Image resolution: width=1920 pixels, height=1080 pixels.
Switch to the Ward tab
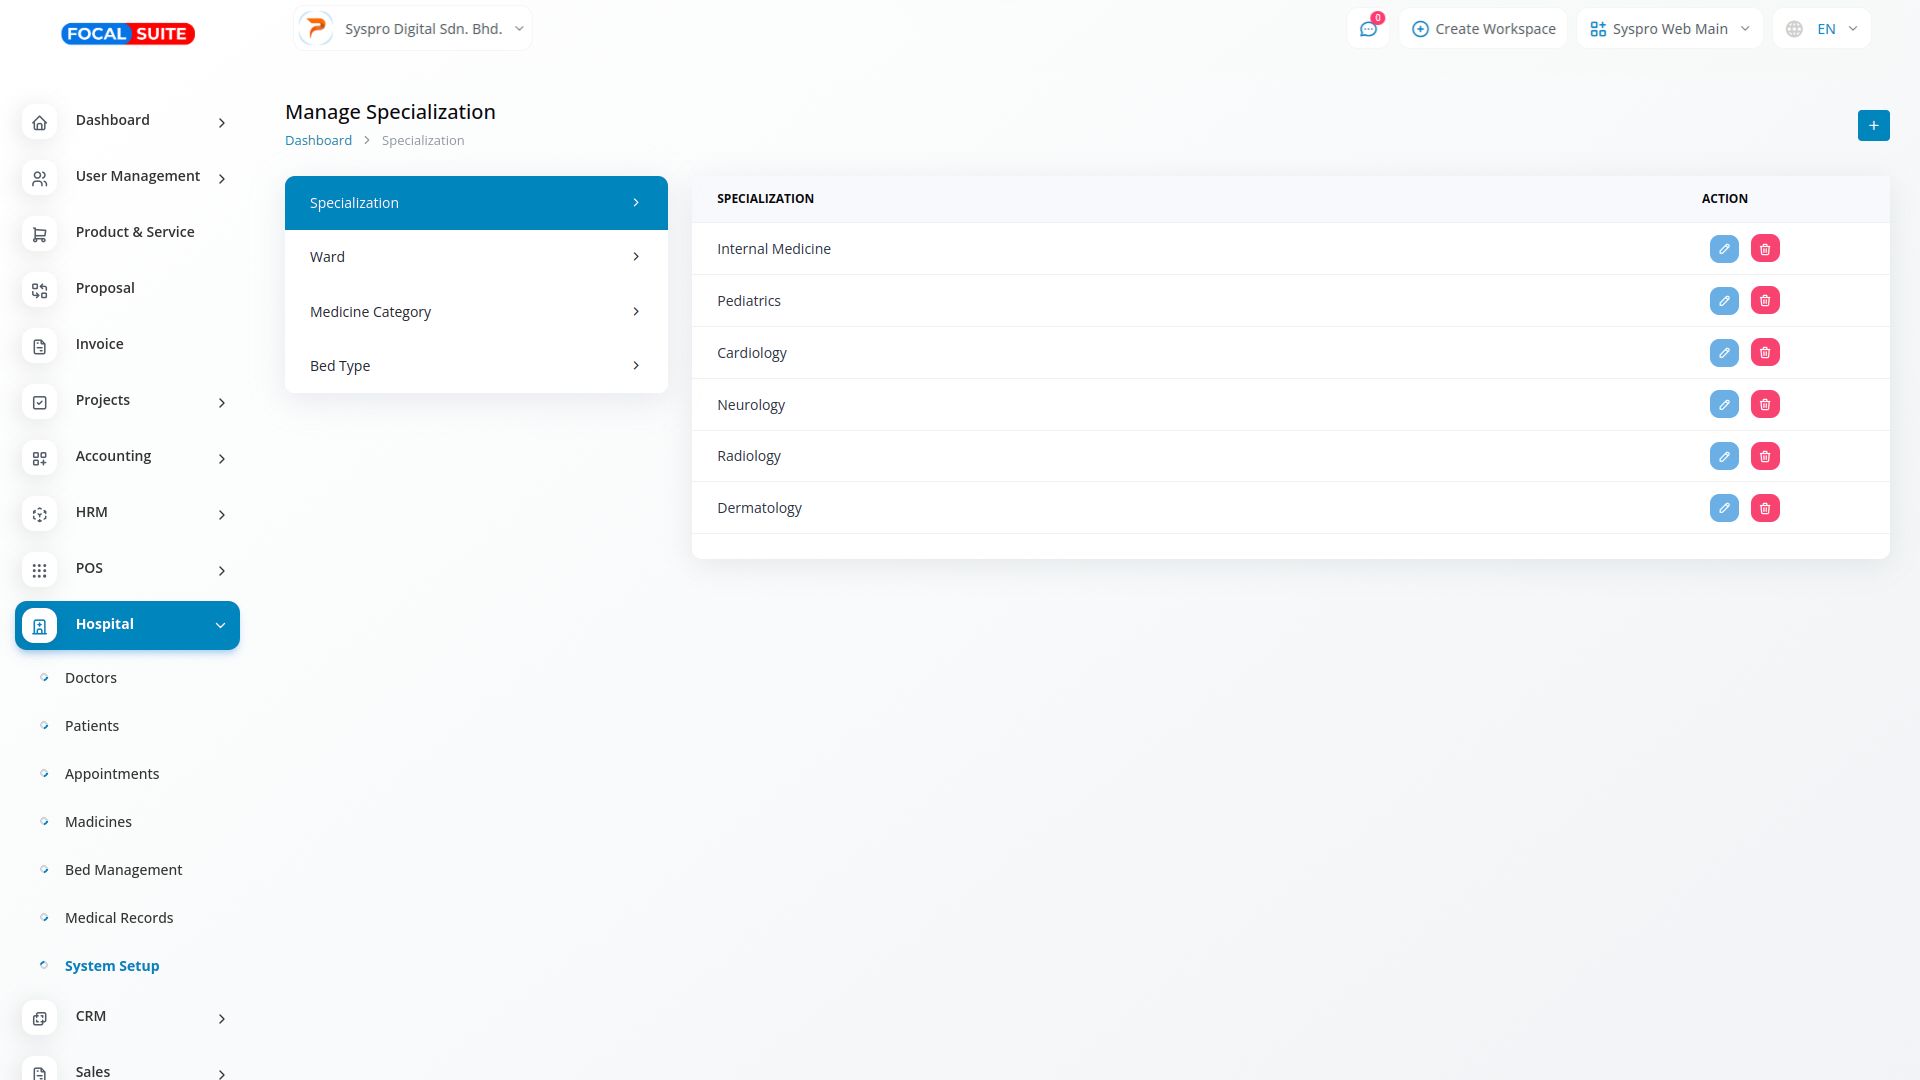coord(476,257)
